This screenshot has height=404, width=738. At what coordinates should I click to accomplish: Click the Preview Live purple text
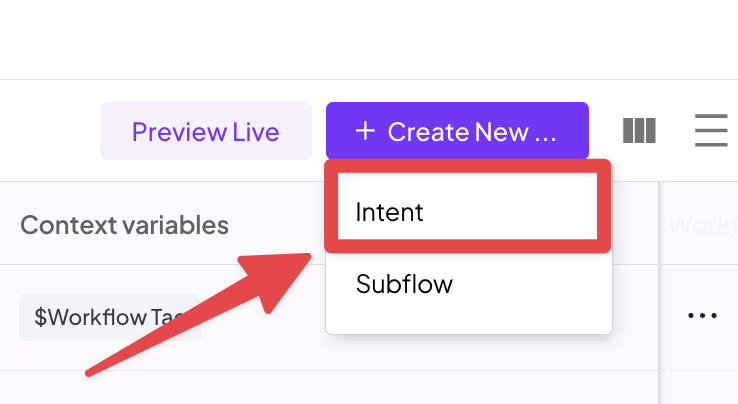(x=206, y=131)
